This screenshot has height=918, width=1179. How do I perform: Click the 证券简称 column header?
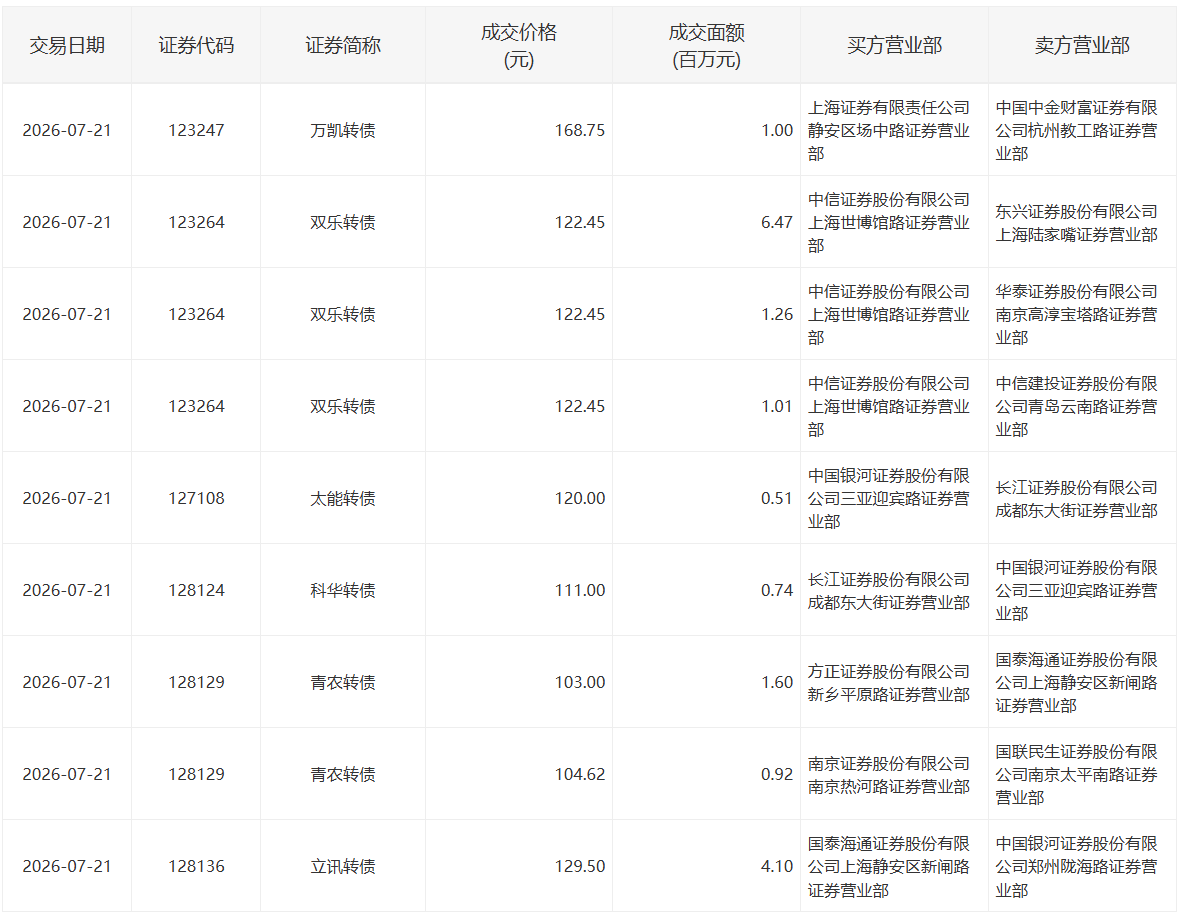[343, 46]
